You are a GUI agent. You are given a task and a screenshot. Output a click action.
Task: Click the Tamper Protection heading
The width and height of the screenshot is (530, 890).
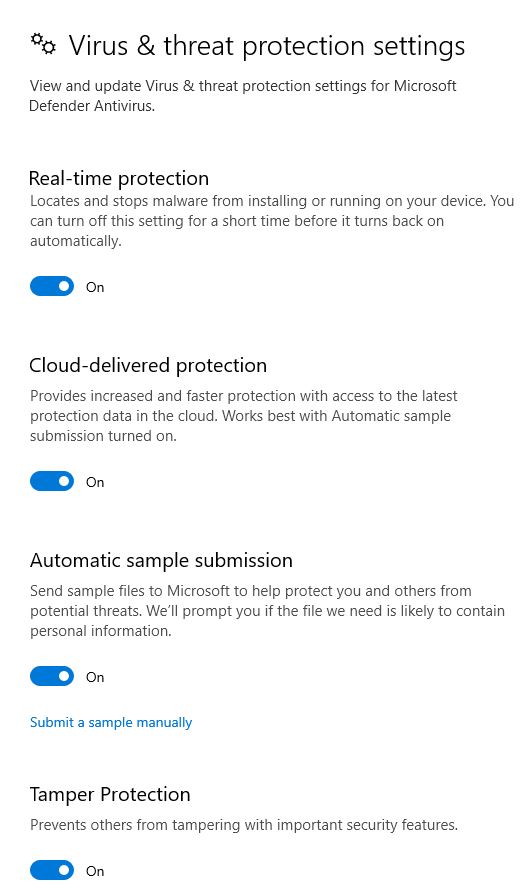tap(110, 794)
